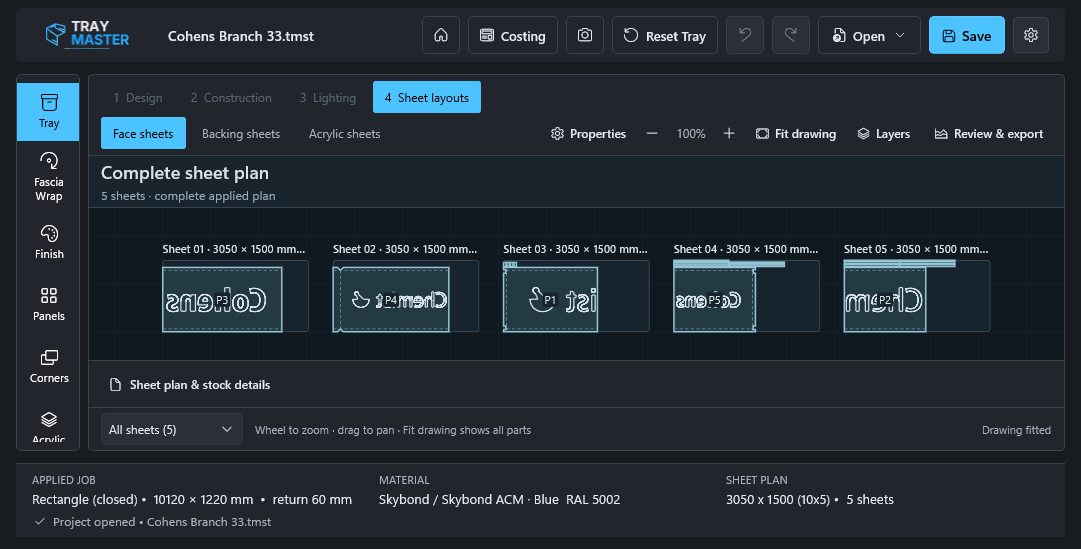Image resolution: width=1081 pixels, height=549 pixels.
Task: Click the P5 panel label on Sheet 04
Action: click(x=714, y=300)
